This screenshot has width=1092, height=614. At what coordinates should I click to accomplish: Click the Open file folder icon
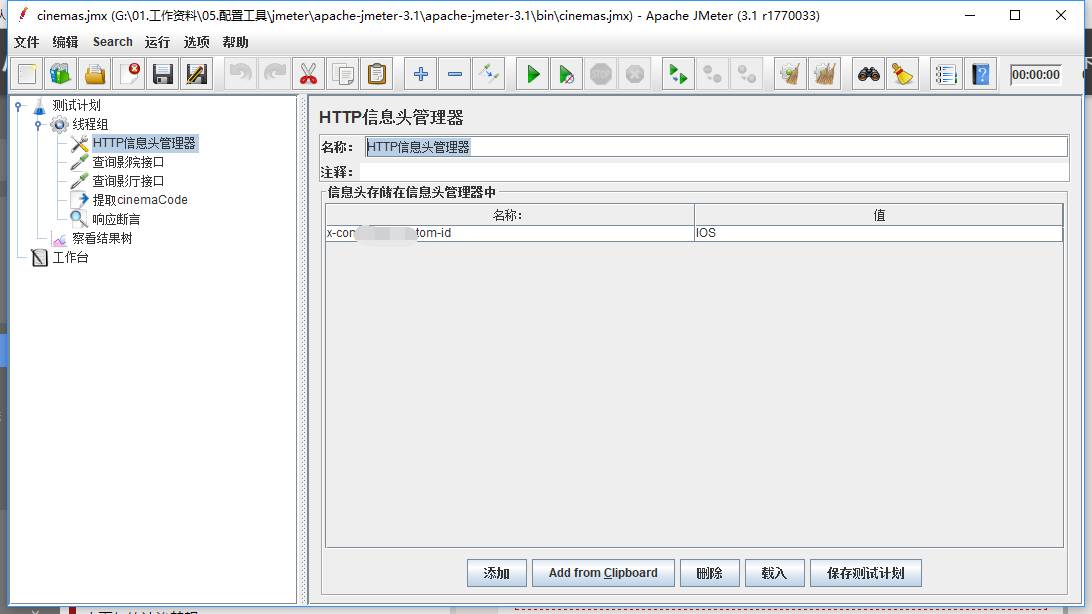[x=95, y=74]
